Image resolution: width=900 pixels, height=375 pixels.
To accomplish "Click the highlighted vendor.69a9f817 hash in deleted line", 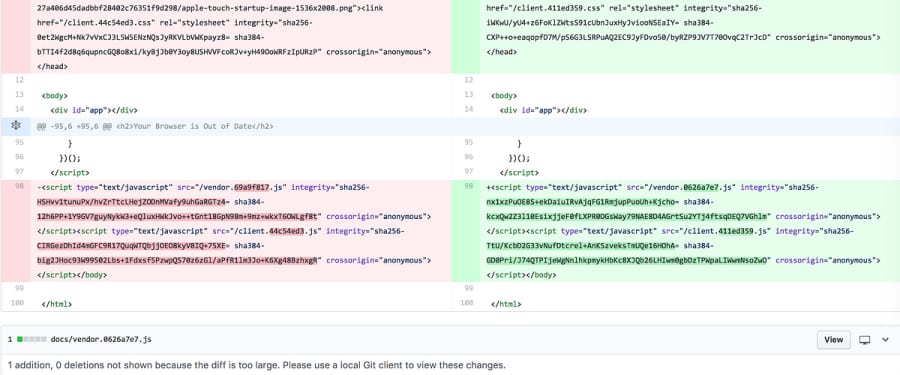I will click(252, 187).
